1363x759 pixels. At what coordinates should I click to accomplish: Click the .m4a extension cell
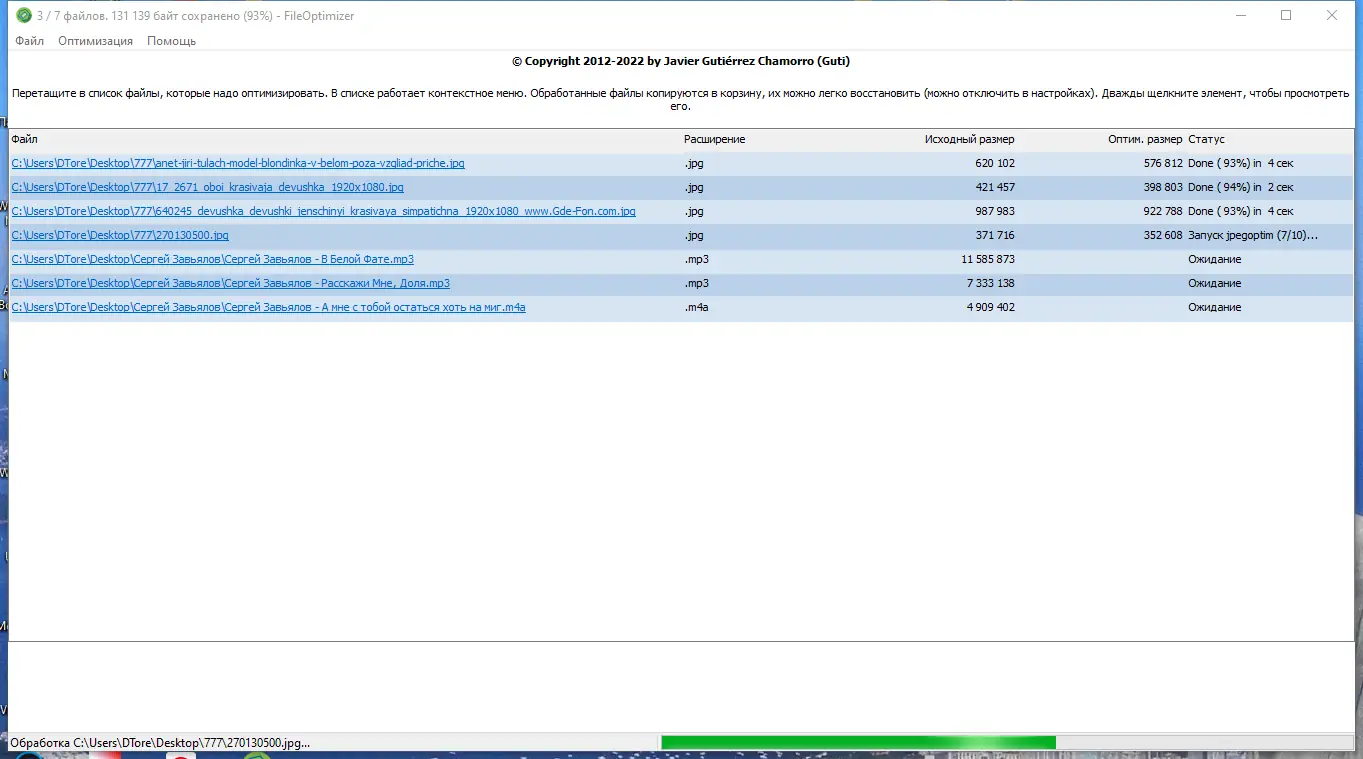(696, 307)
